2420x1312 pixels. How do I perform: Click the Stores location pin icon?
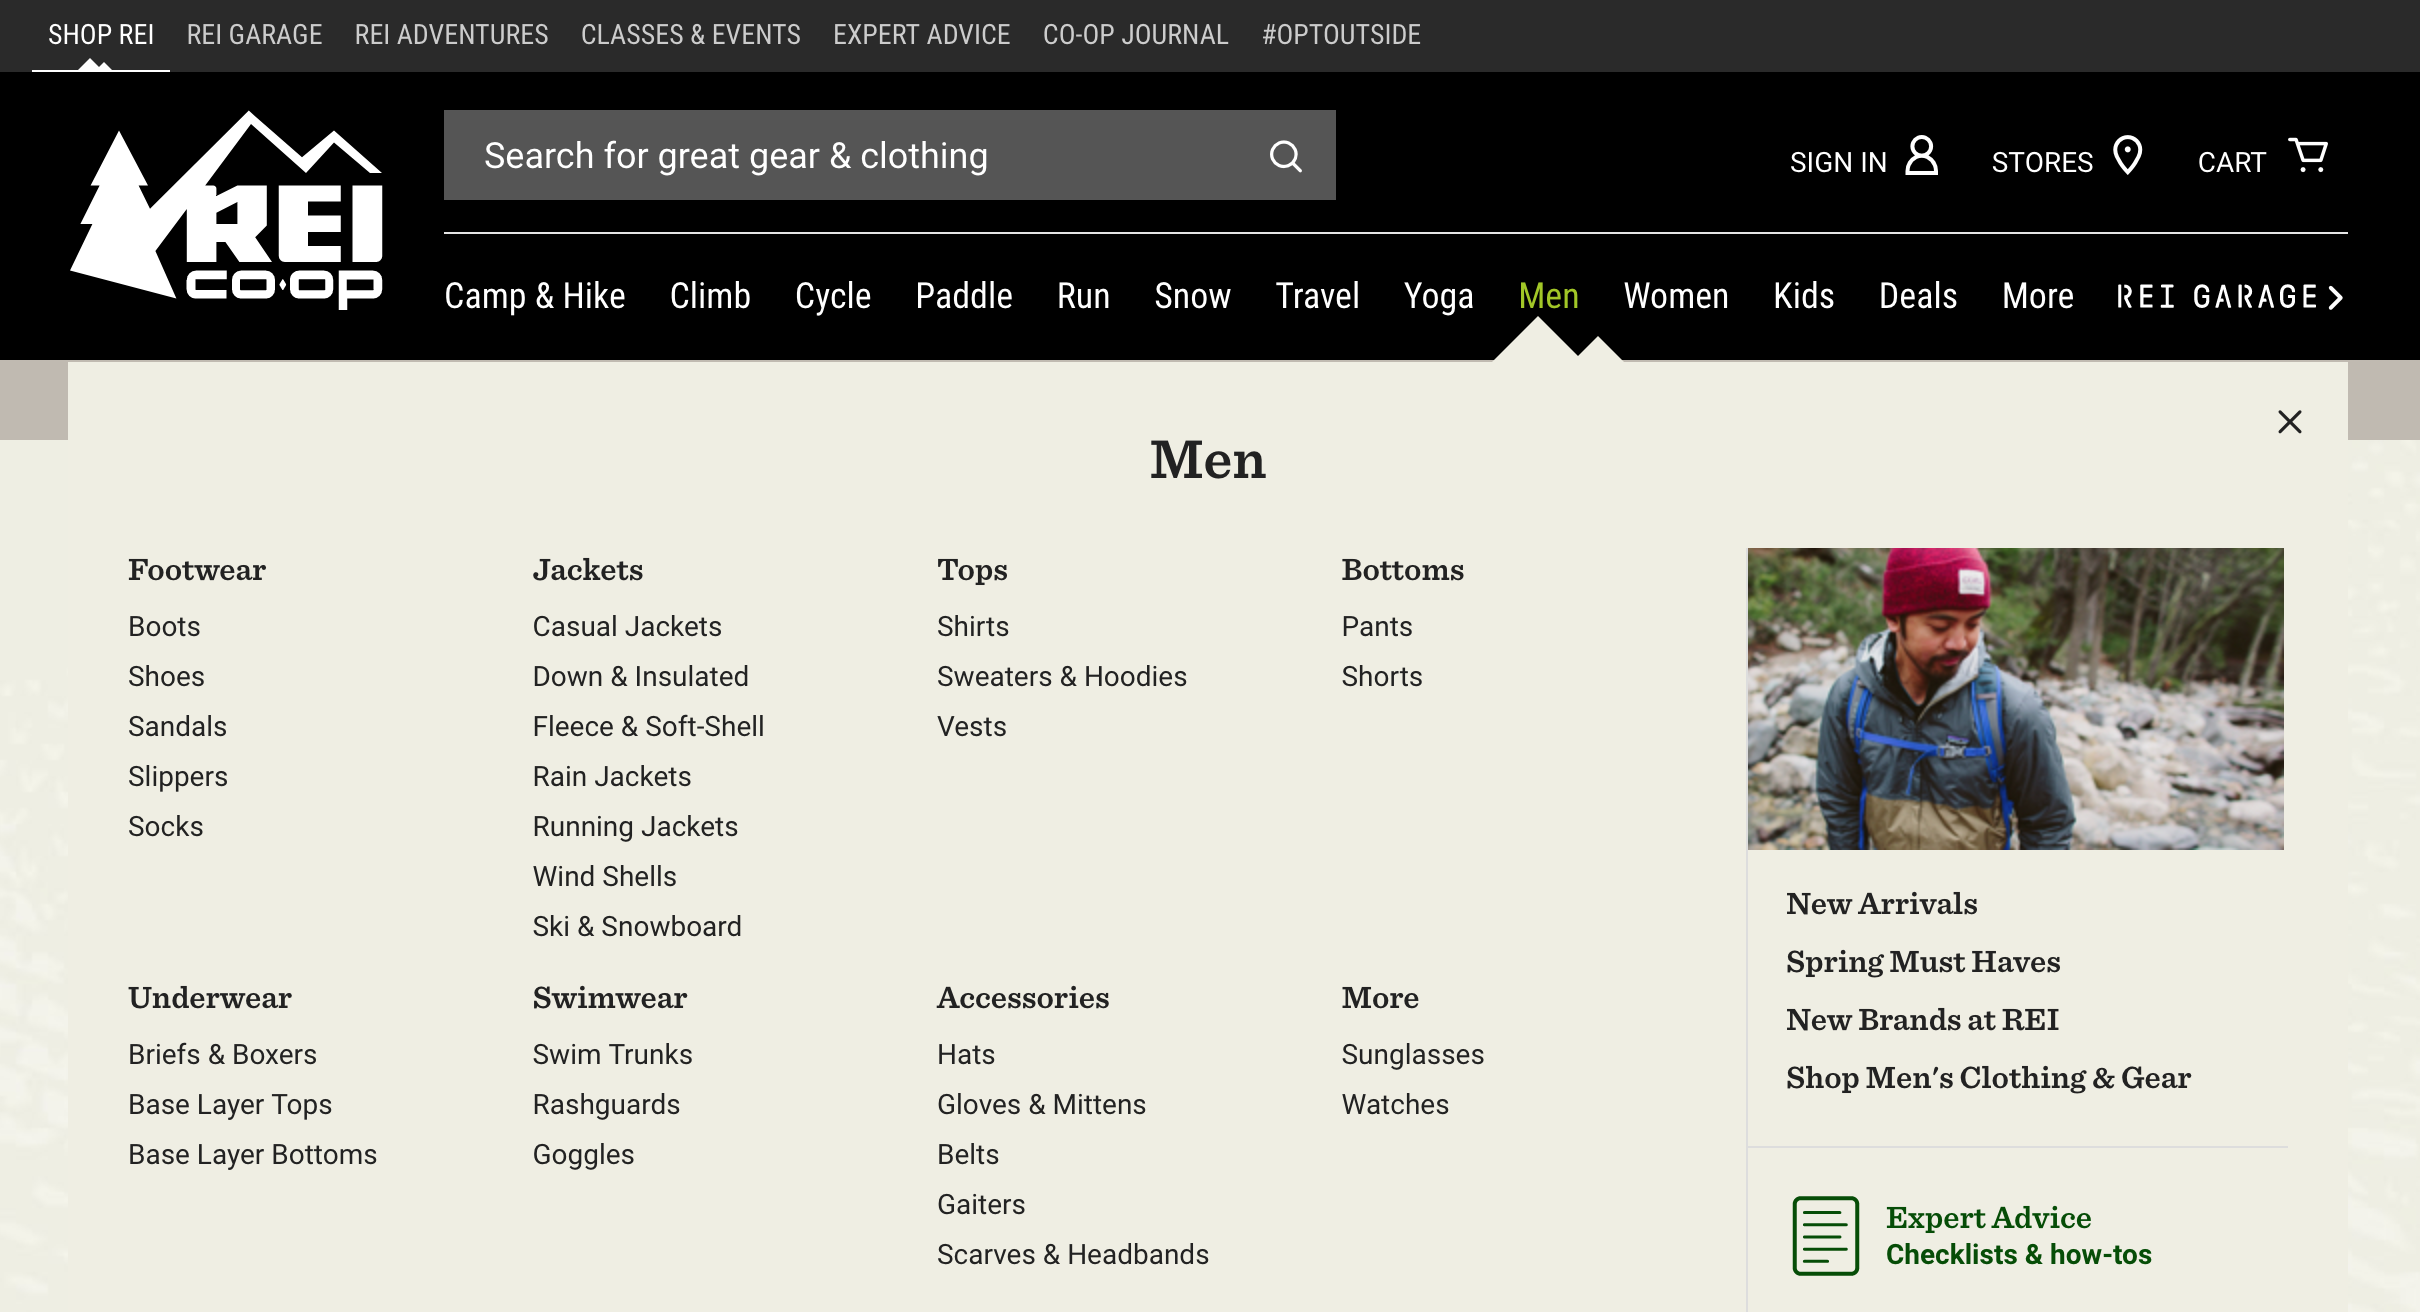(x=2127, y=156)
